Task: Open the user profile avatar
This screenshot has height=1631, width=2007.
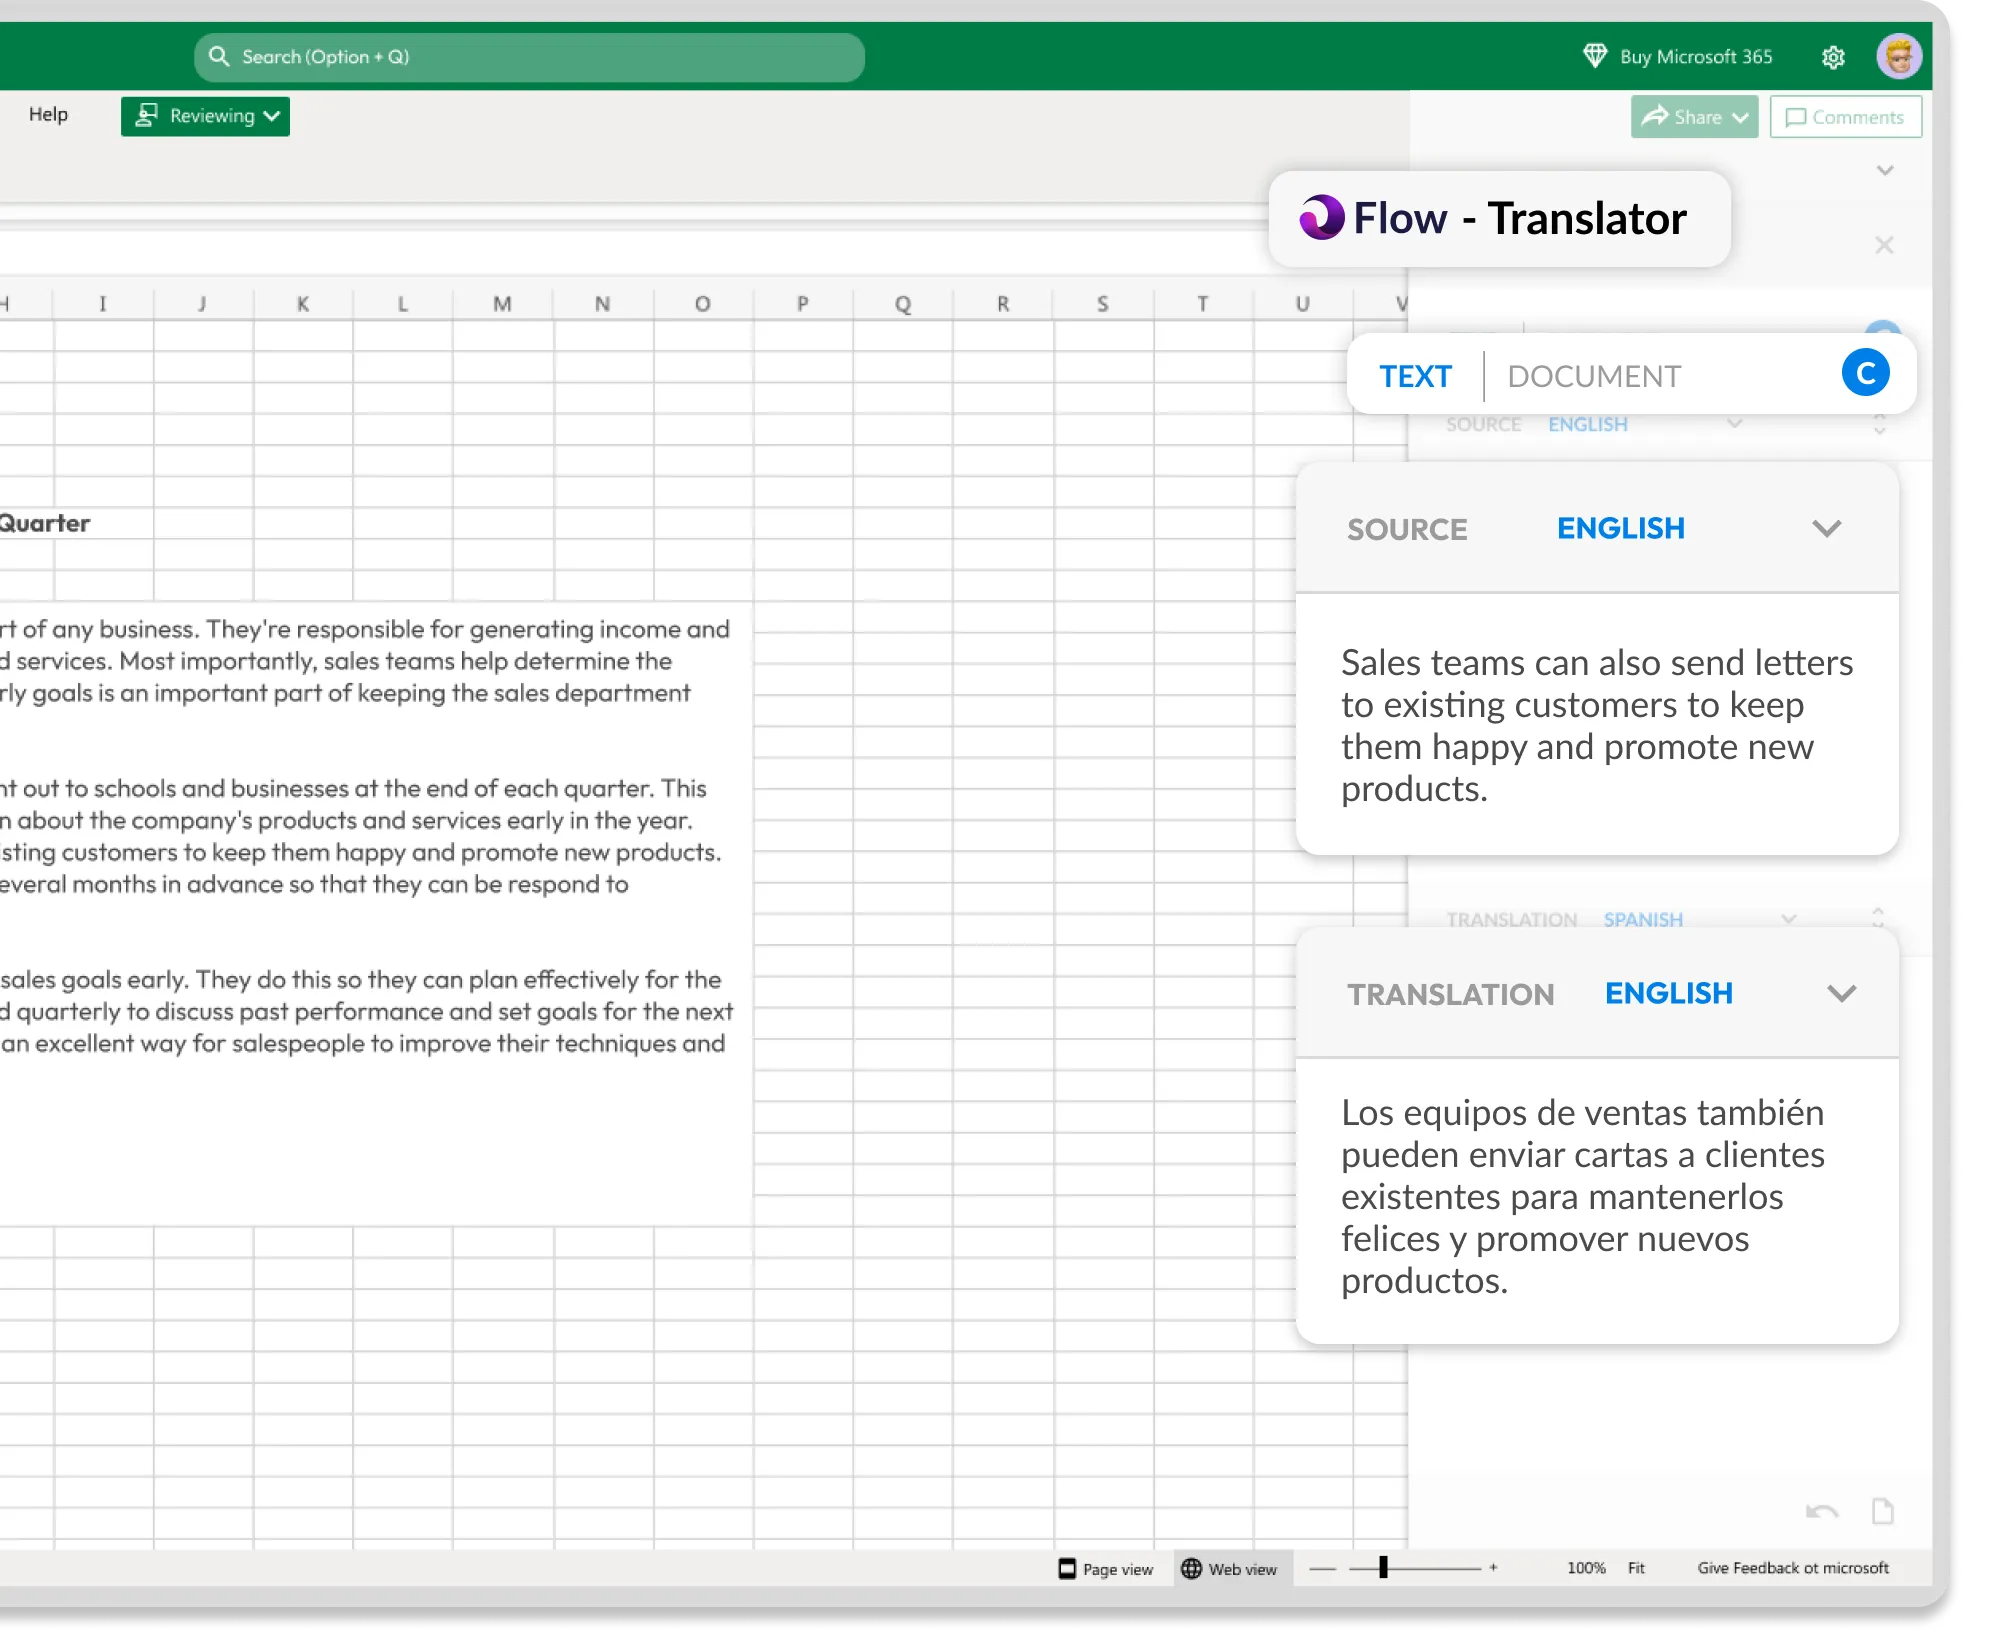Action: click(x=1898, y=56)
